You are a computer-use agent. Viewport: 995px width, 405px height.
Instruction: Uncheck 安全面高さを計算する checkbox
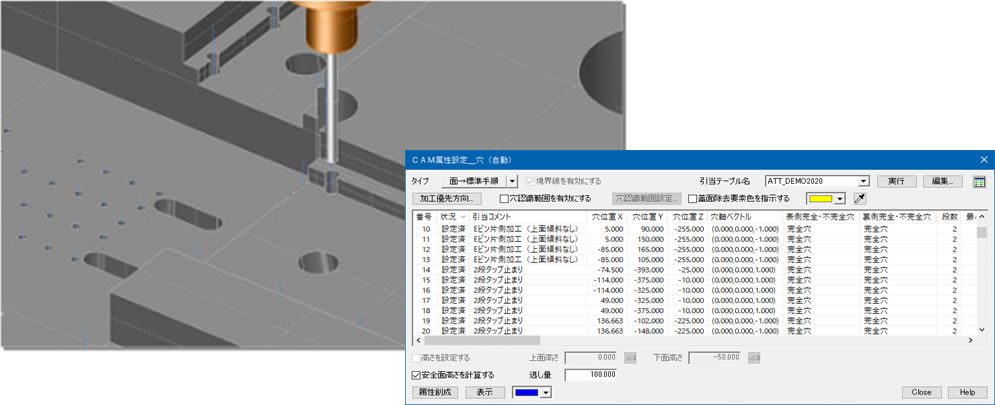click(x=417, y=375)
